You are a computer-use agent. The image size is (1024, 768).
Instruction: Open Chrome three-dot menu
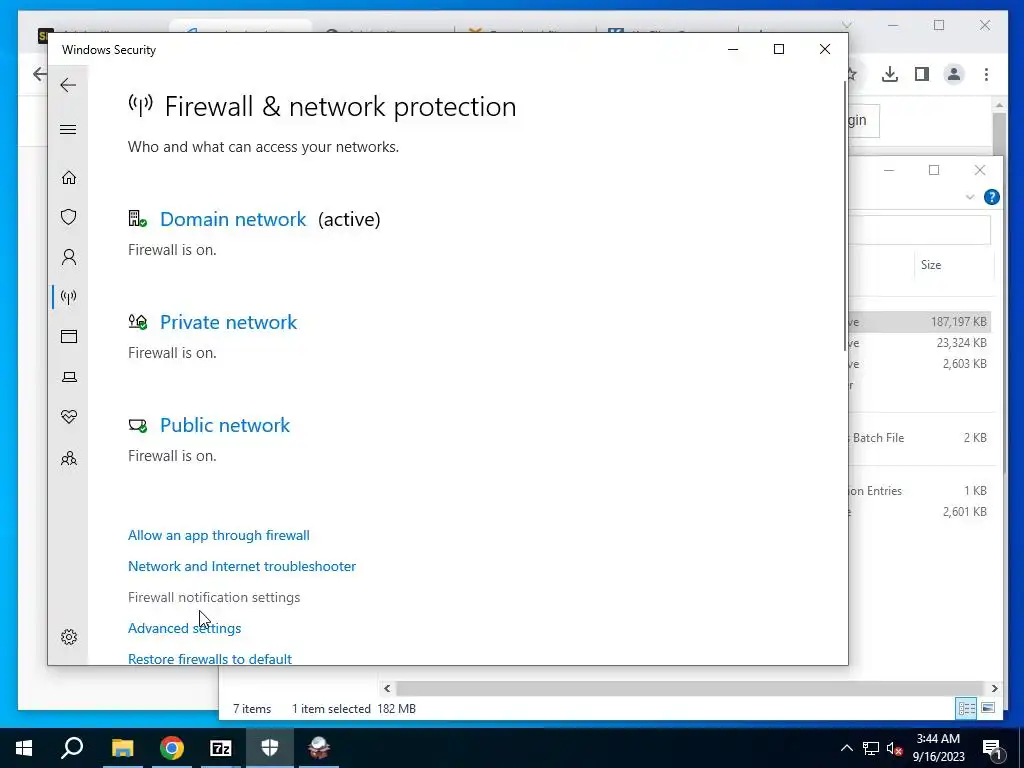point(986,74)
